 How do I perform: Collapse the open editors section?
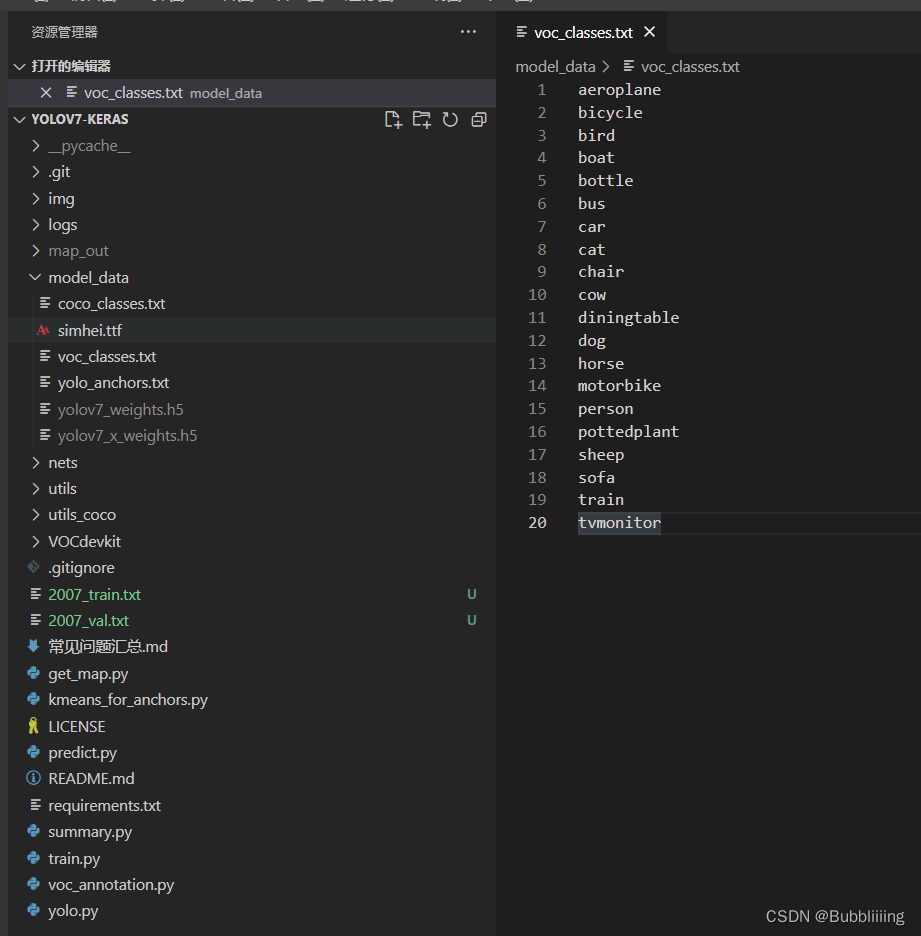pyautogui.click(x=20, y=66)
